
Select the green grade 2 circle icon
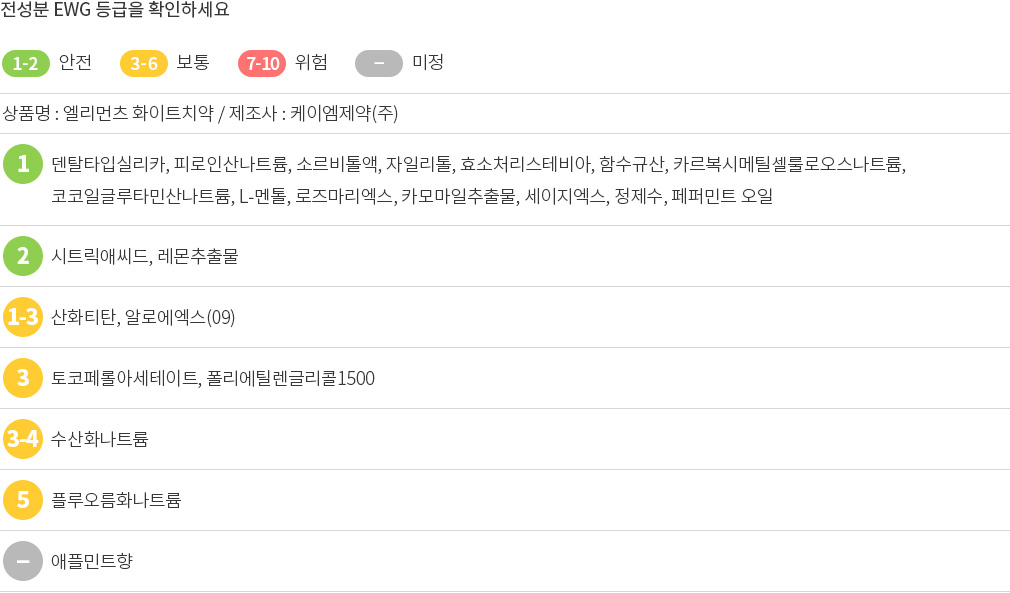click(23, 256)
